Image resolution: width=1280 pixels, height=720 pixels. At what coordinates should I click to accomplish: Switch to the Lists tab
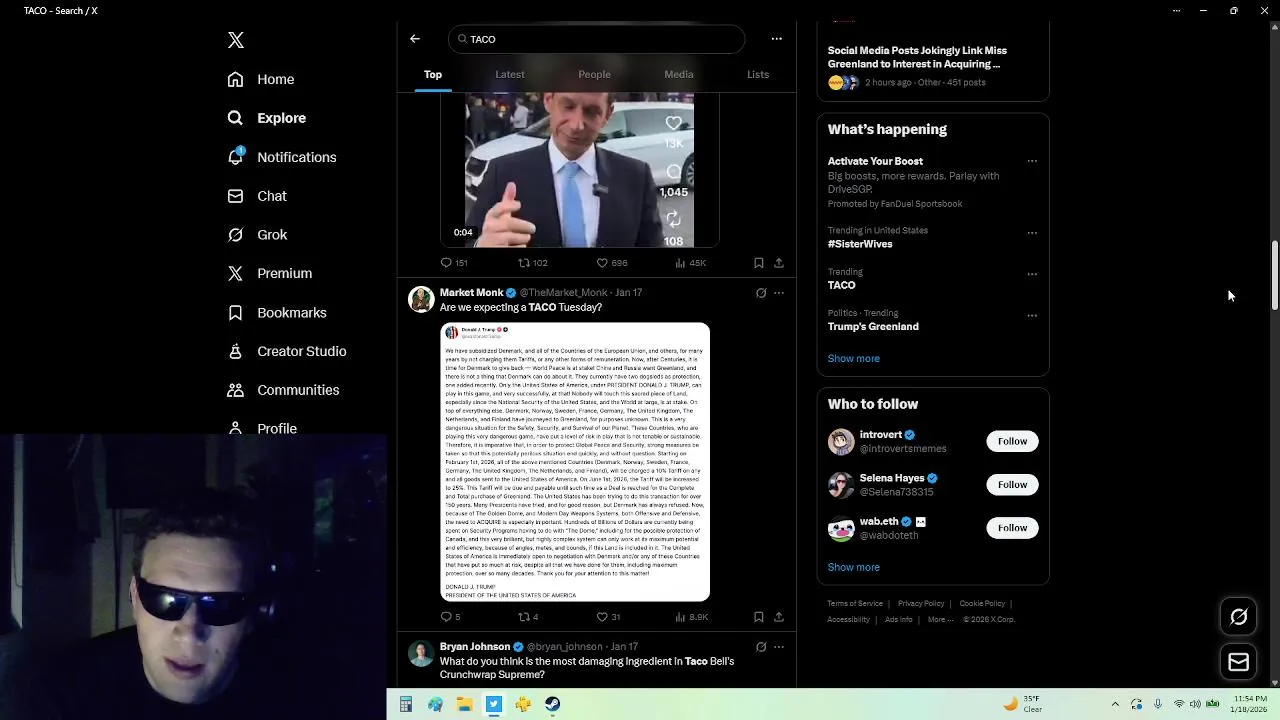tap(758, 74)
